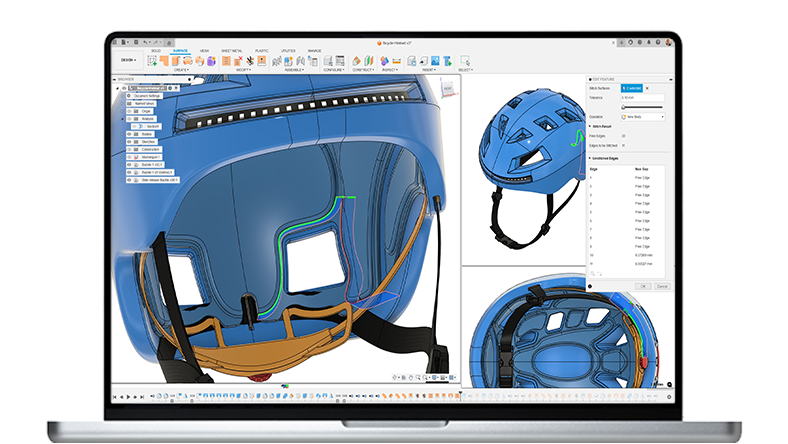Collapse the Analysis folder tree node
This screenshot has height=444, width=788.
point(122,119)
